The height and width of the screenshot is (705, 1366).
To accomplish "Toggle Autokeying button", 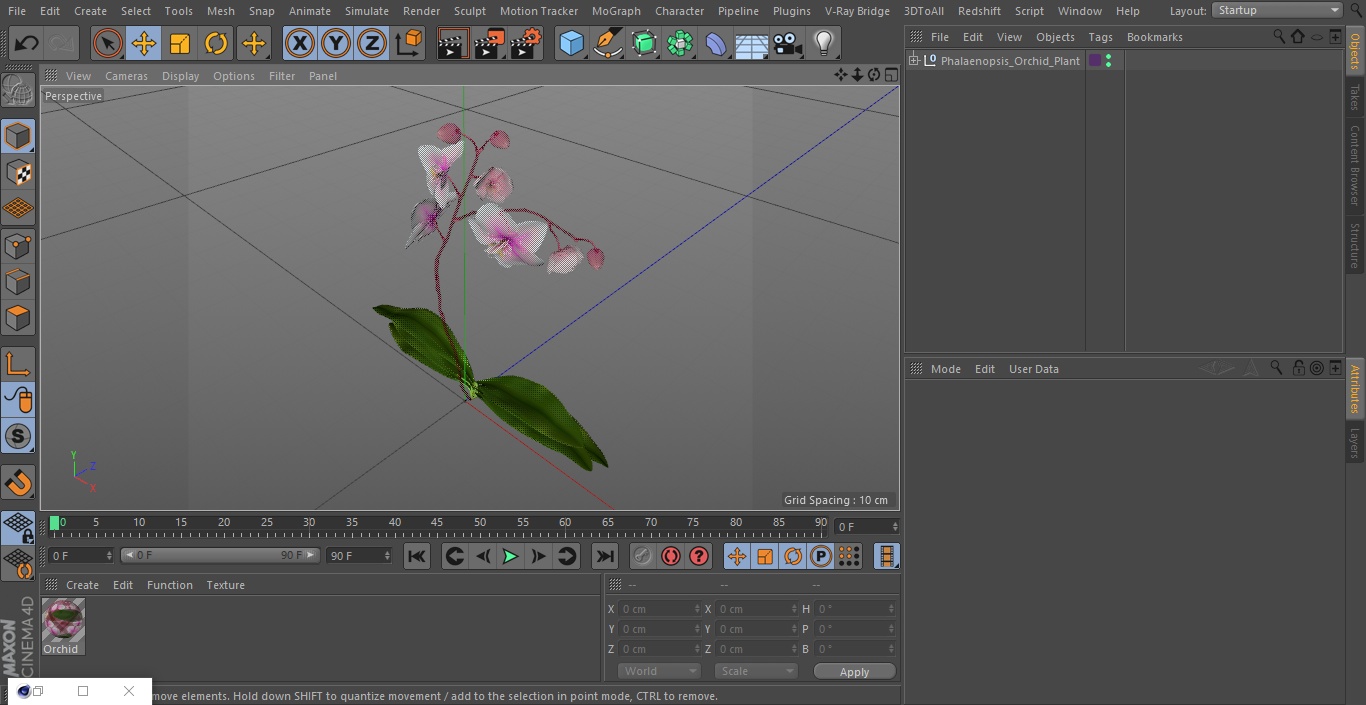I will click(x=671, y=556).
